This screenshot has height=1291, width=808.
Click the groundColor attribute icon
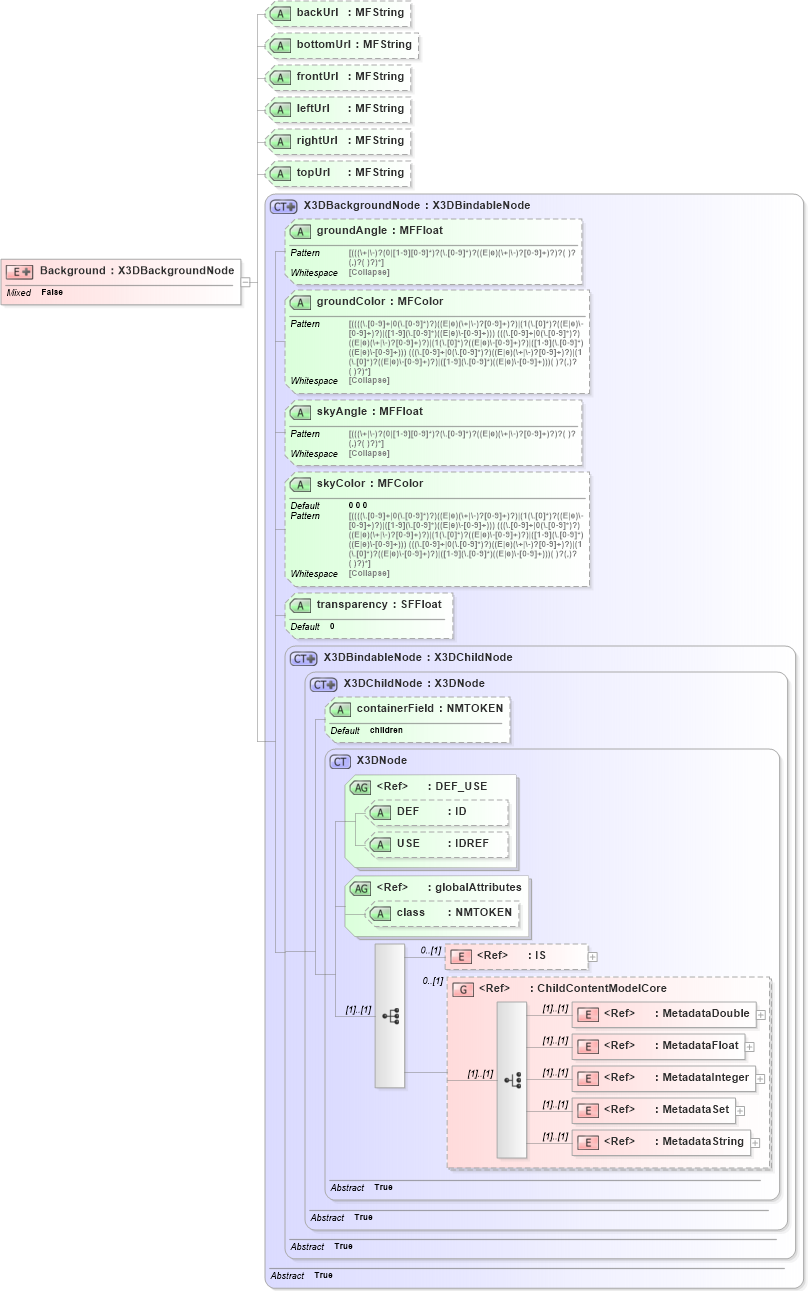point(301,302)
